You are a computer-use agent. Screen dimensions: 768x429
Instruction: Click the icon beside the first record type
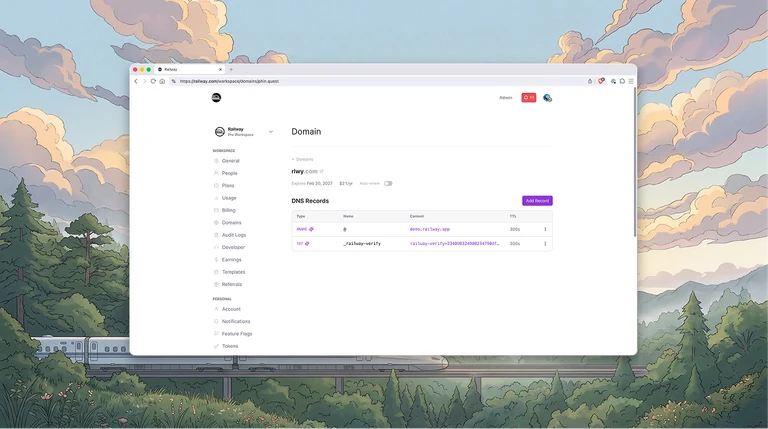coord(312,229)
